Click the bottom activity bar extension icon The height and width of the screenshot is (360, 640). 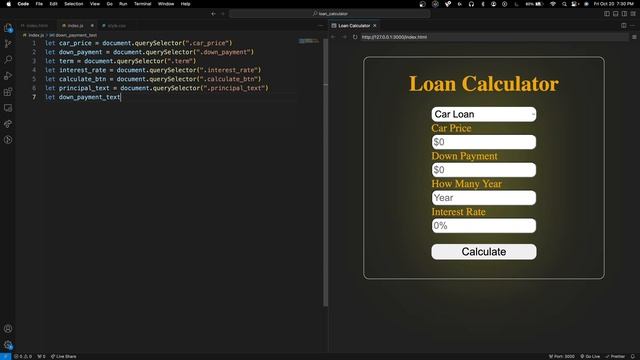[8, 140]
